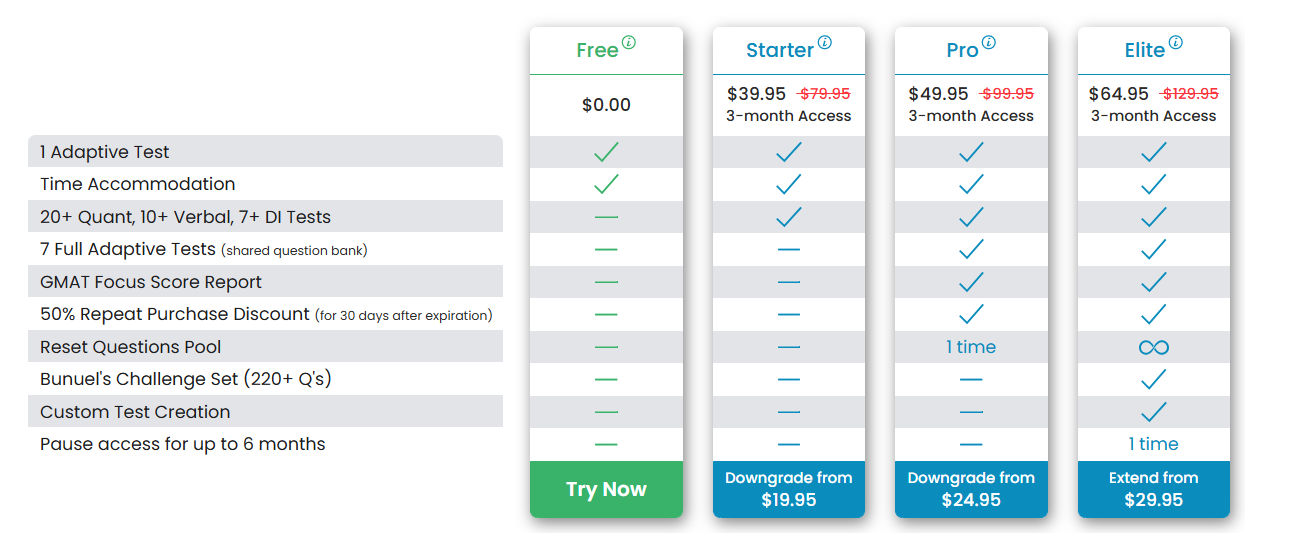This screenshot has width=1313, height=543.
Task: Click the info icon beside Elite
Action: [x=1175, y=42]
